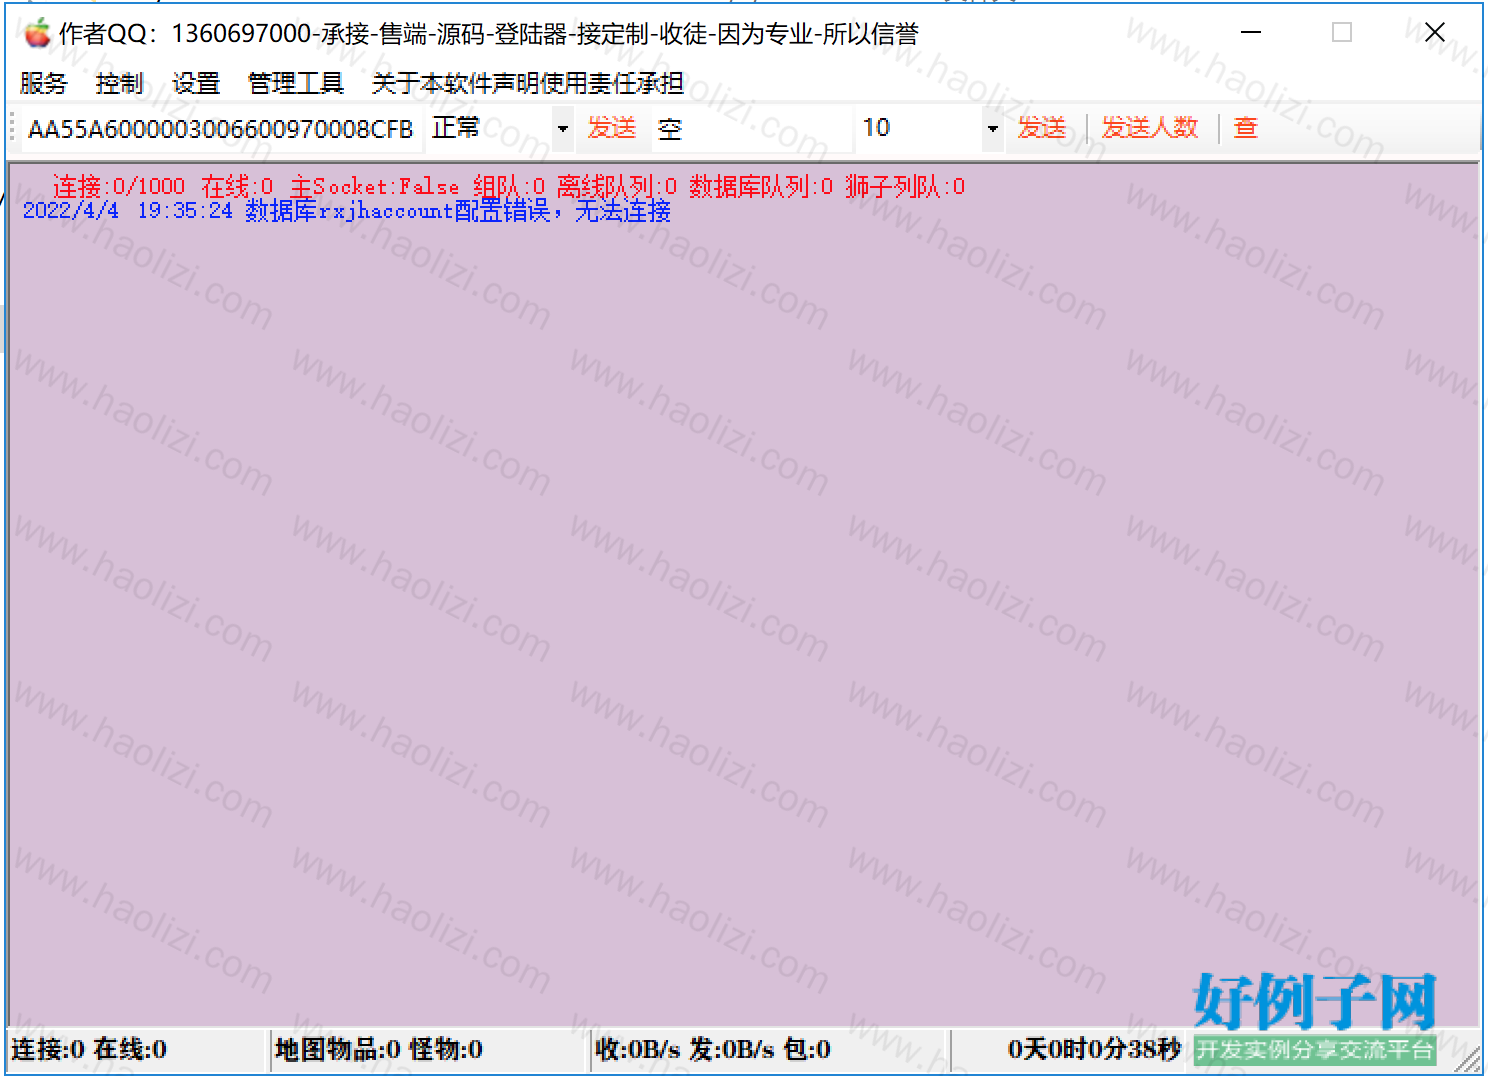
Task: Open the 服务 menu
Action: [43, 83]
